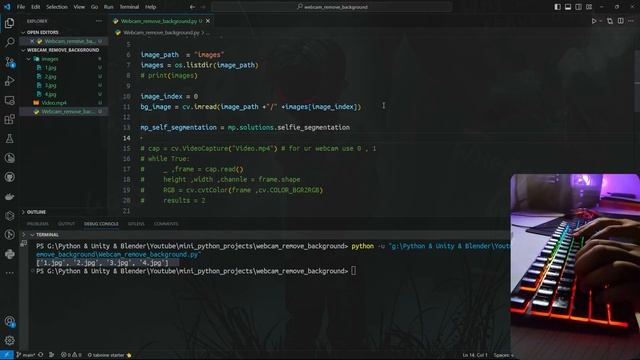
Task: Click the main branch indicator in status bar
Action: point(25,355)
